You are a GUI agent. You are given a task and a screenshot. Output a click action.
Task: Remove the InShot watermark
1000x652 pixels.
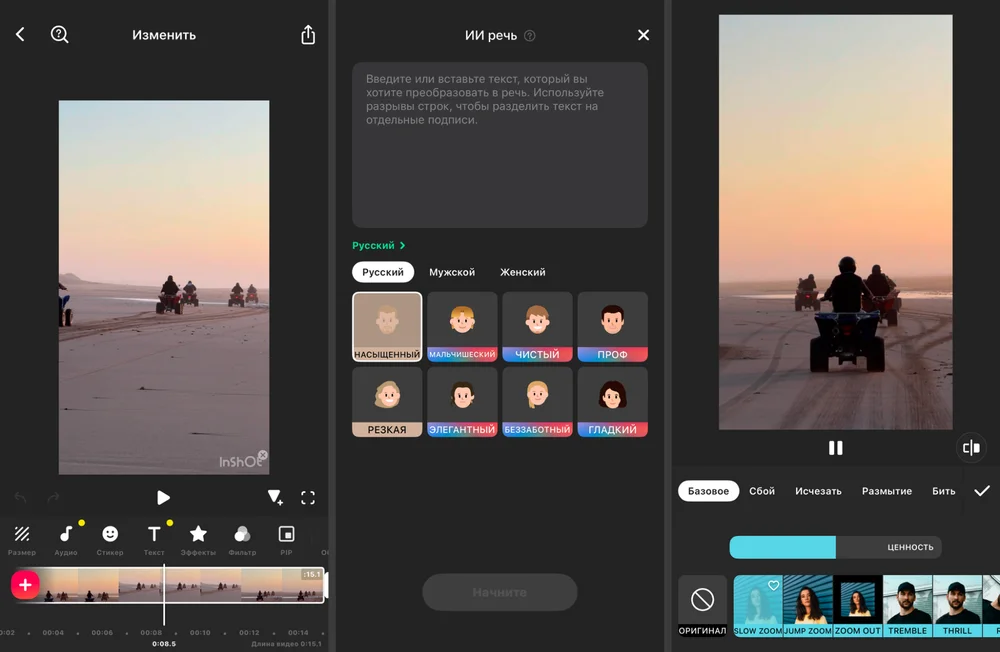(x=263, y=456)
